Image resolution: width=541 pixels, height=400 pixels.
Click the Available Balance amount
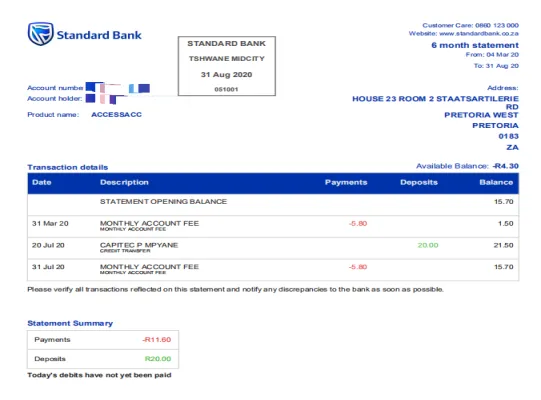[x=505, y=166]
